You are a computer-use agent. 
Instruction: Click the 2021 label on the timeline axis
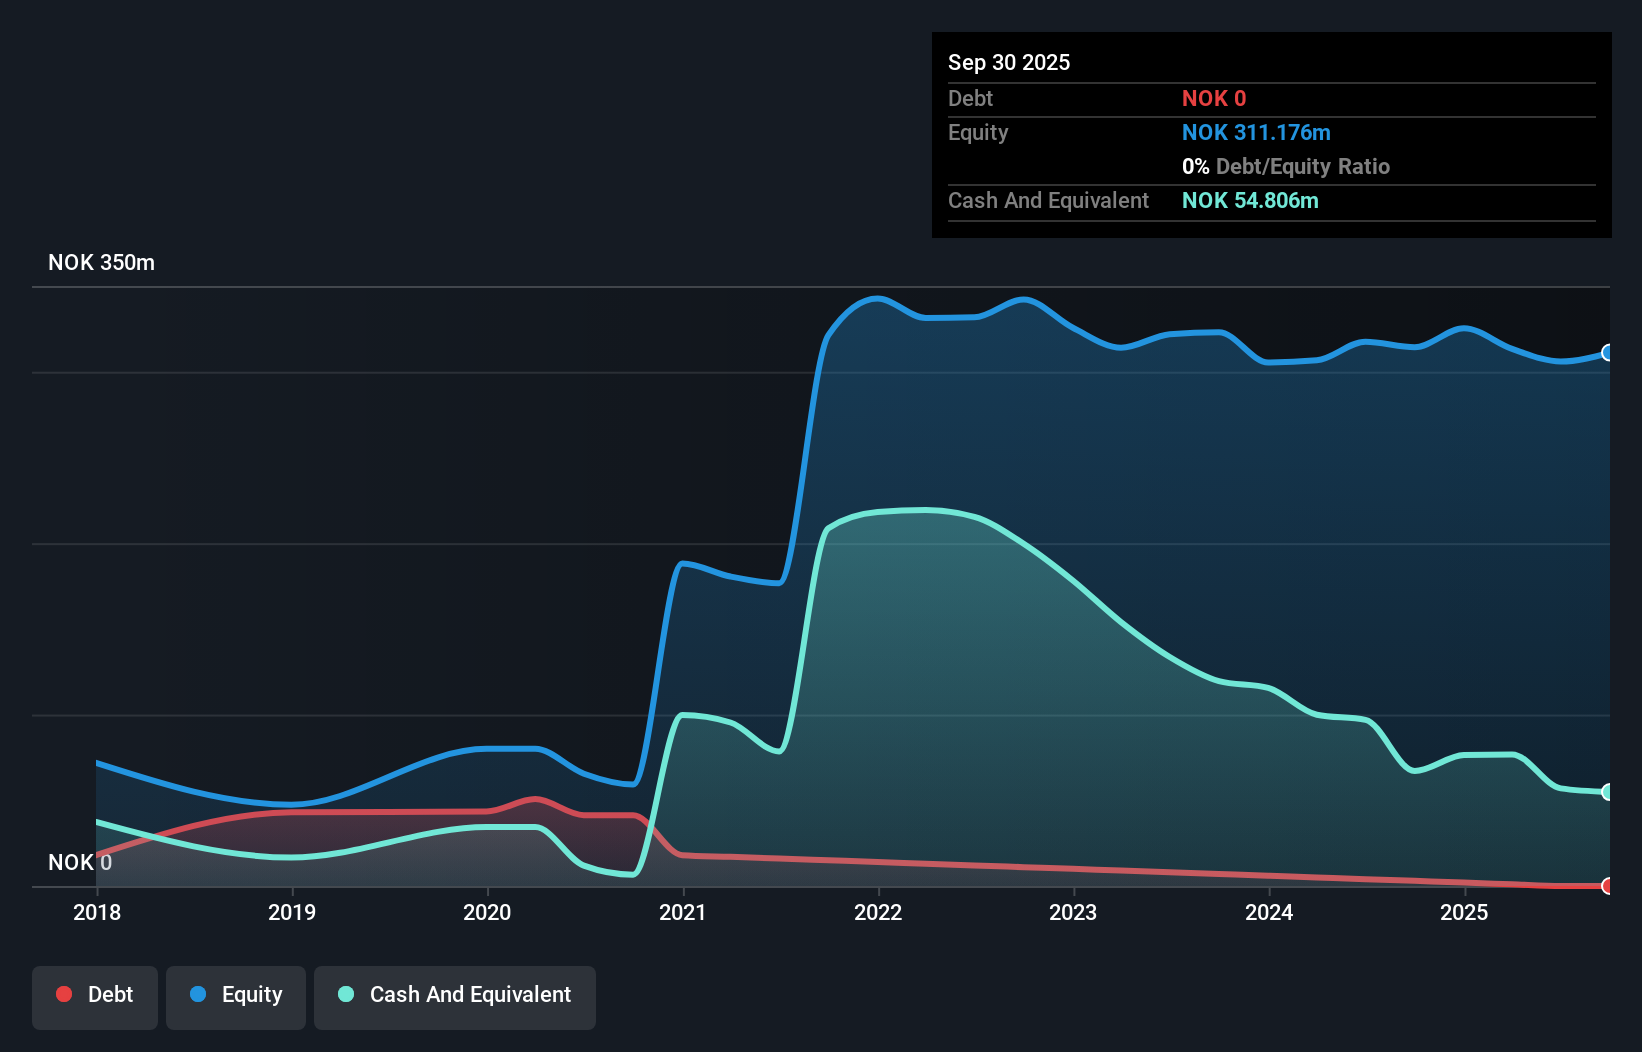pyautogui.click(x=682, y=912)
